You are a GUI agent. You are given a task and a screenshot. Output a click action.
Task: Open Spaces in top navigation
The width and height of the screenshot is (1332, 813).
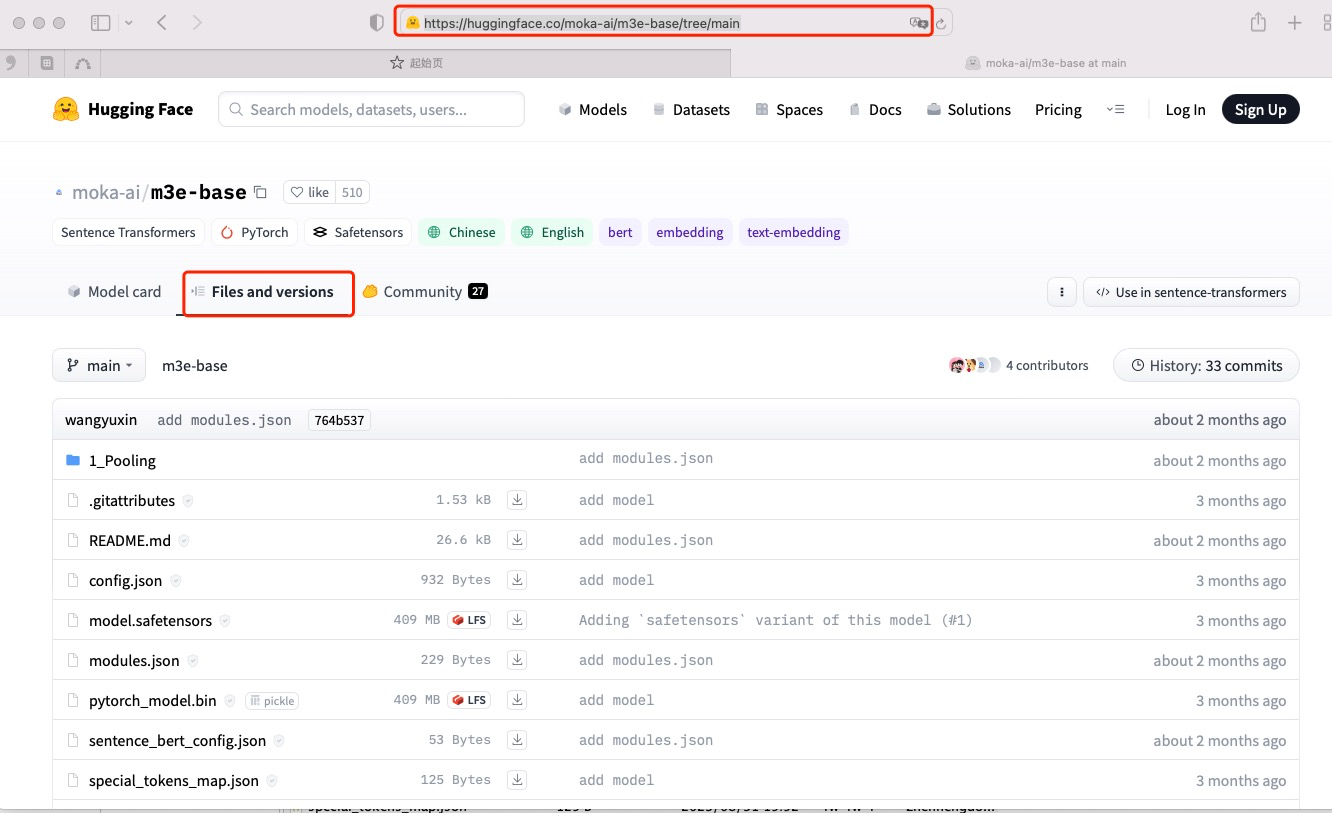click(x=789, y=109)
